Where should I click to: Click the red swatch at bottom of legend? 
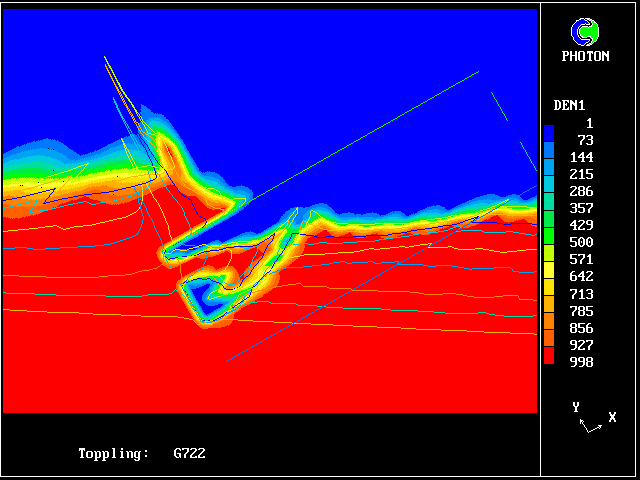click(549, 355)
